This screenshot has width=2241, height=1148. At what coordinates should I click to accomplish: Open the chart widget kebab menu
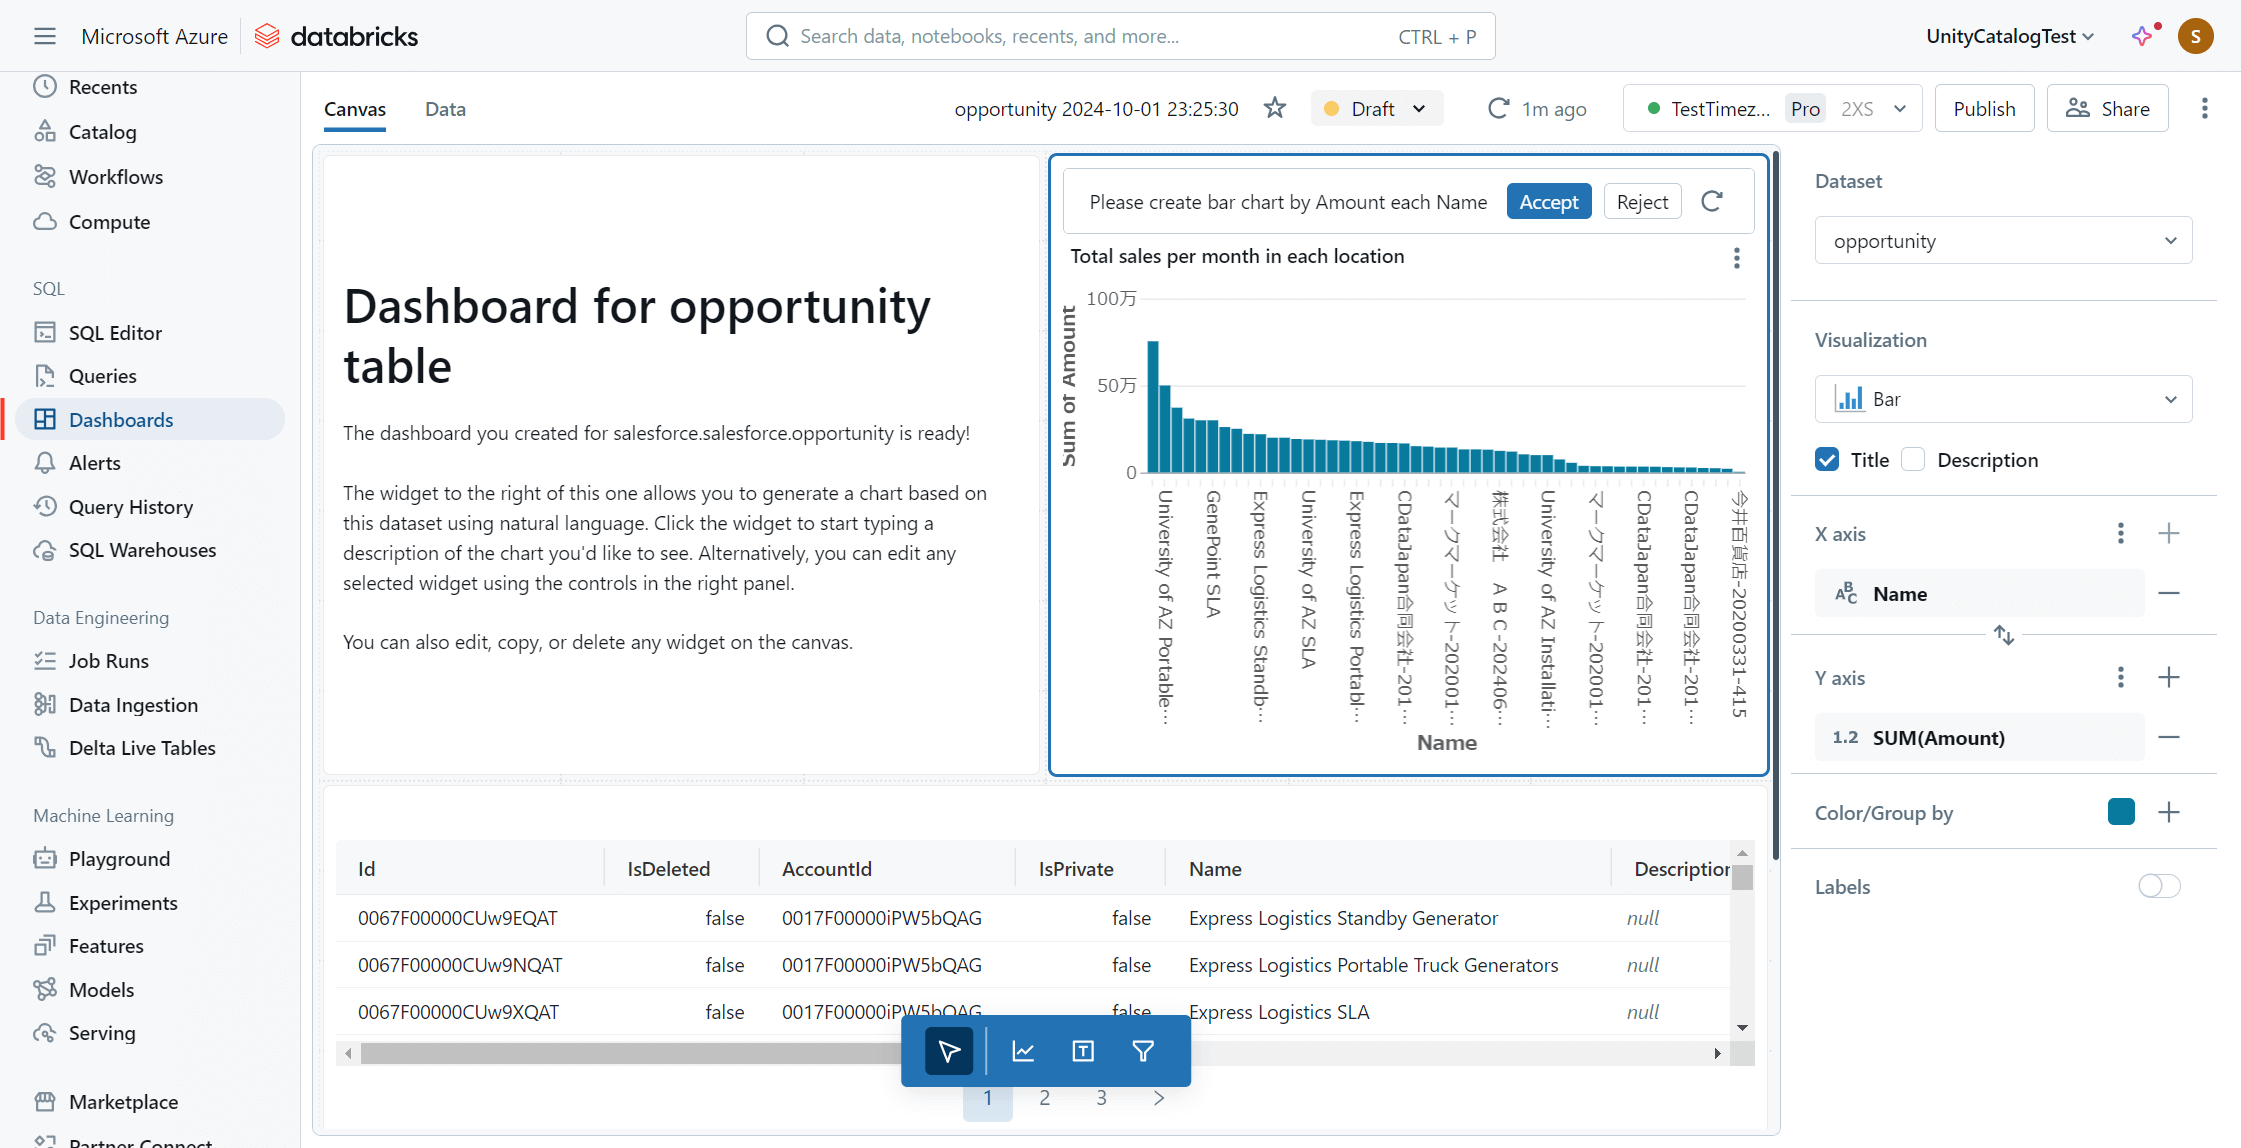1737,258
